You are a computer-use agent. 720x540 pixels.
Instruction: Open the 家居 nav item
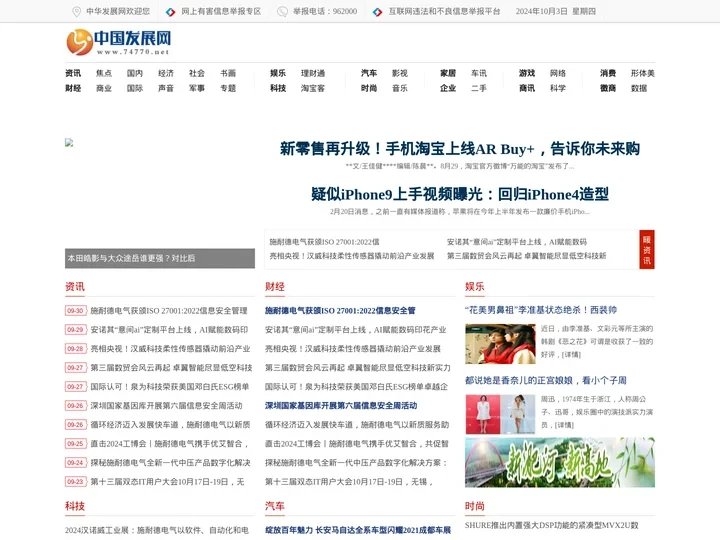click(x=448, y=73)
